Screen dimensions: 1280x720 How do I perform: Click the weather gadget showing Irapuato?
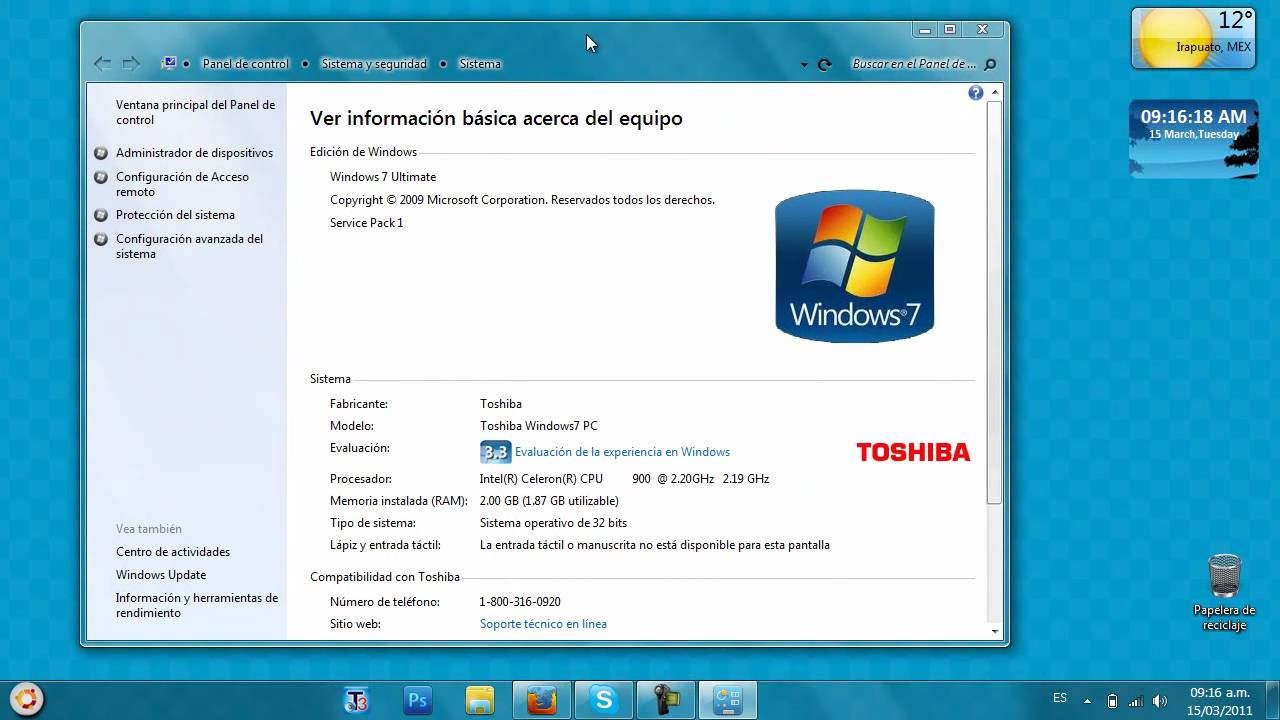pyautogui.click(x=1193, y=38)
